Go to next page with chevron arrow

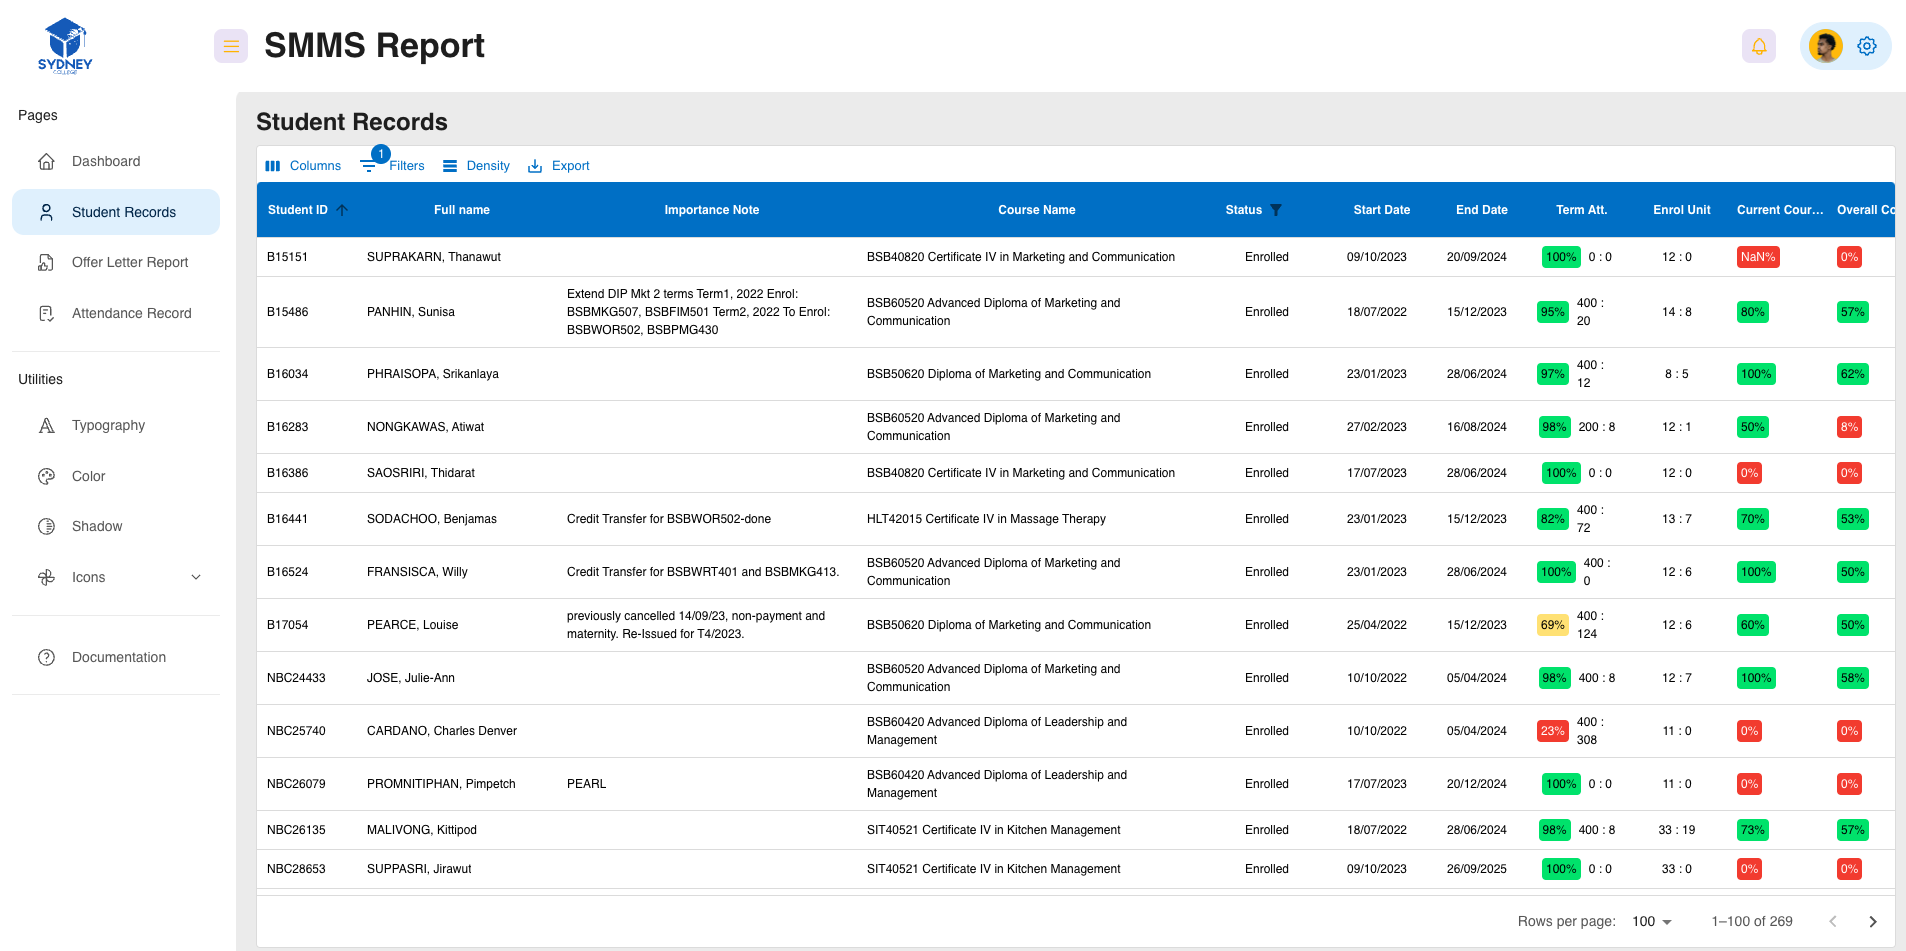point(1873,921)
